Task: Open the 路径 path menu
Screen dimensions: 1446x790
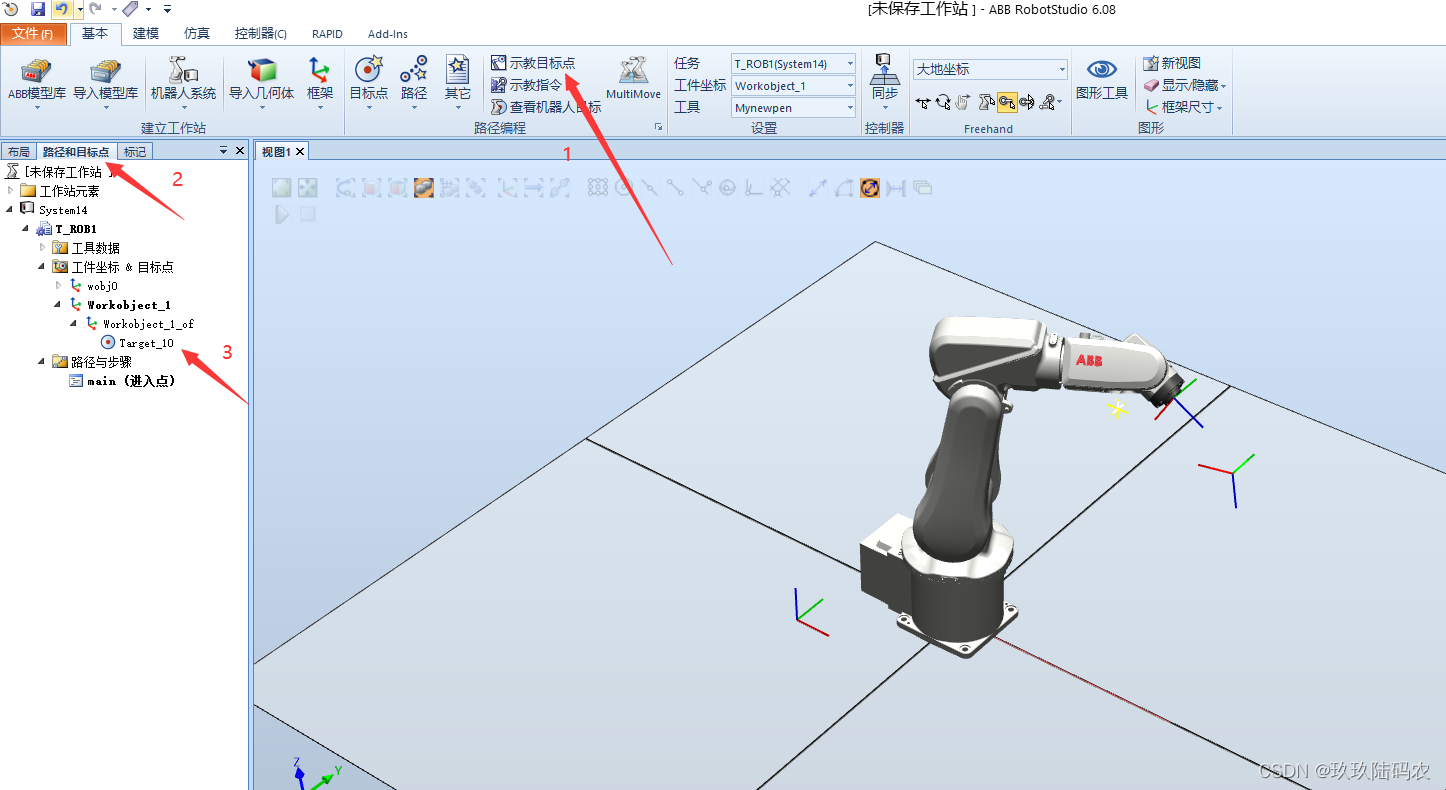Action: (x=414, y=80)
